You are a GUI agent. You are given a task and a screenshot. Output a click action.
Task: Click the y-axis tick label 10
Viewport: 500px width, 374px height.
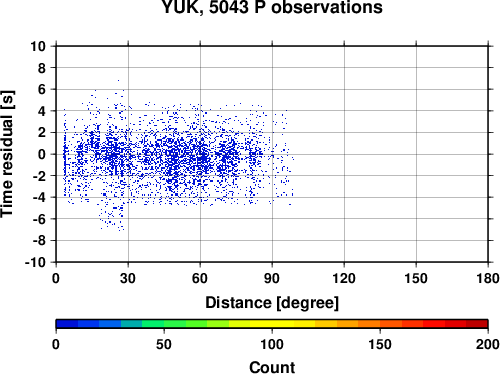pyautogui.click(x=38, y=46)
